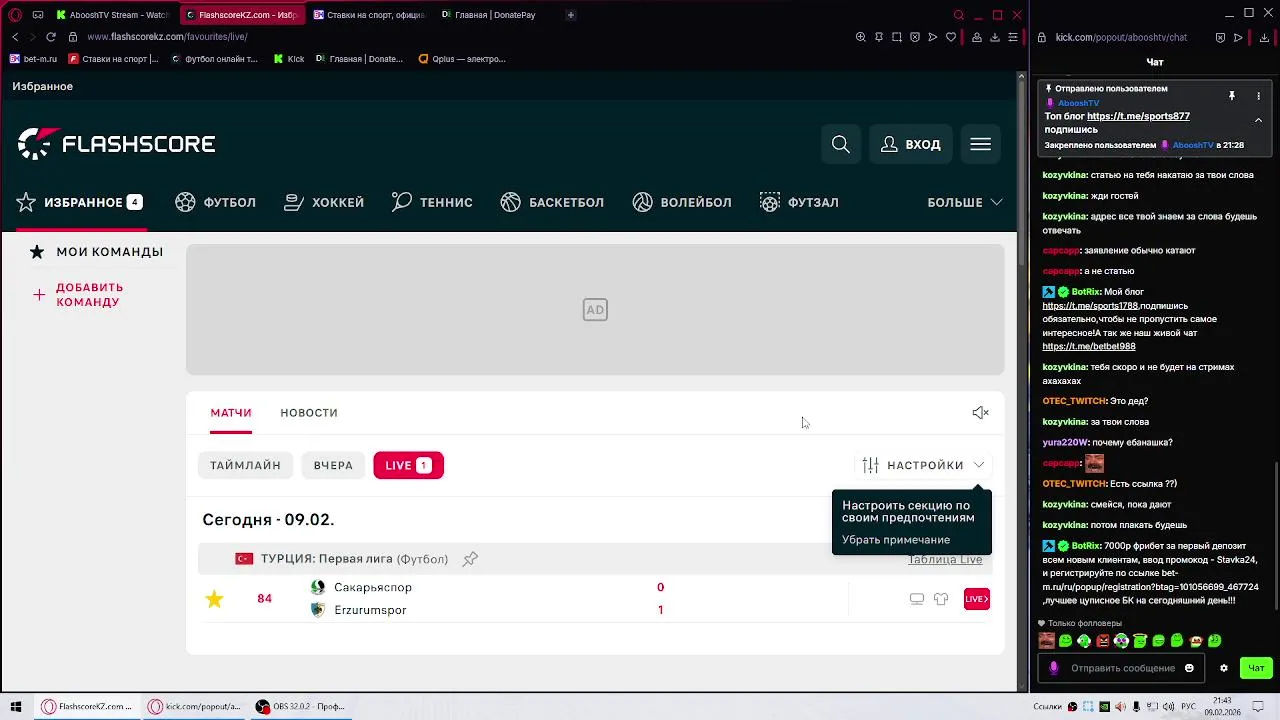Open bet-m.ru bookmark
This screenshot has height=720, width=1280.
(x=33, y=59)
